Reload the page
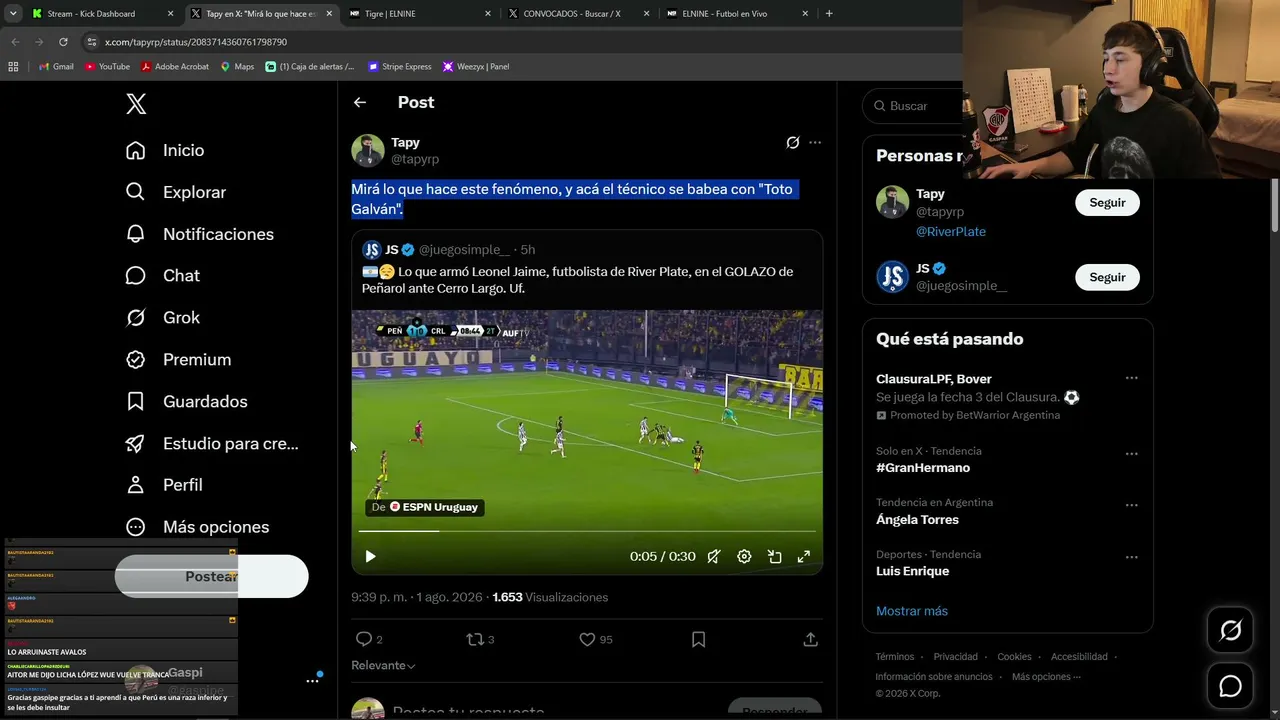Image resolution: width=1280 pixels, height=720 pixels. point(63,42)
